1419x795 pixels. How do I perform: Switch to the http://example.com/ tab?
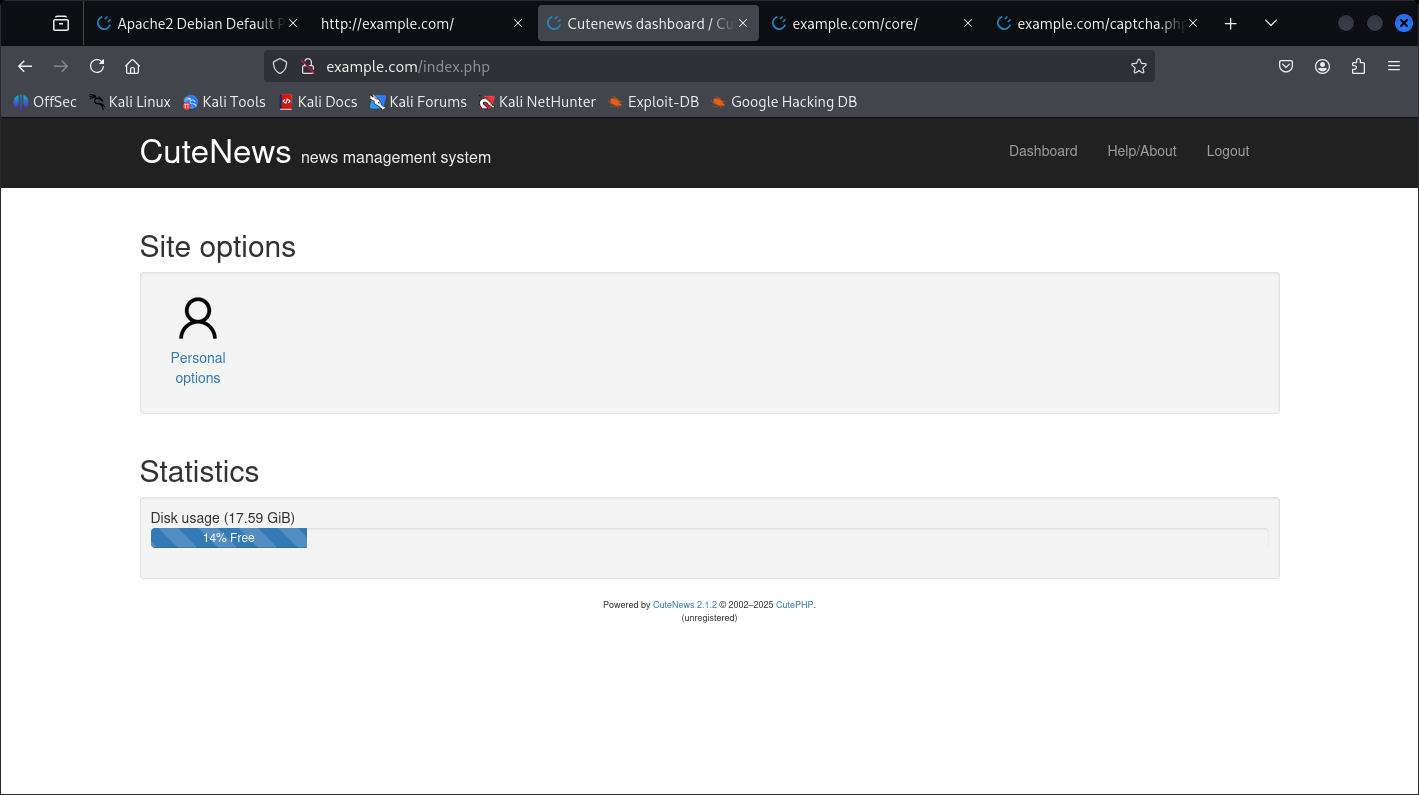point(423,23)
